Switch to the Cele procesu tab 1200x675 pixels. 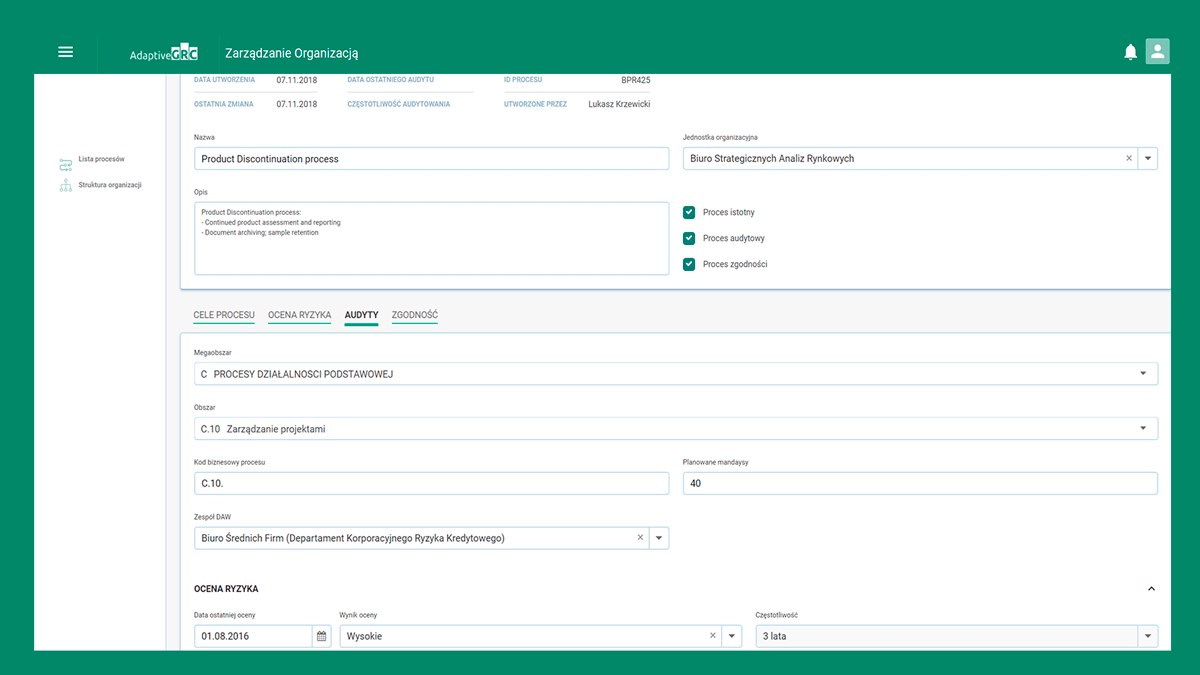tap(224, 315)
